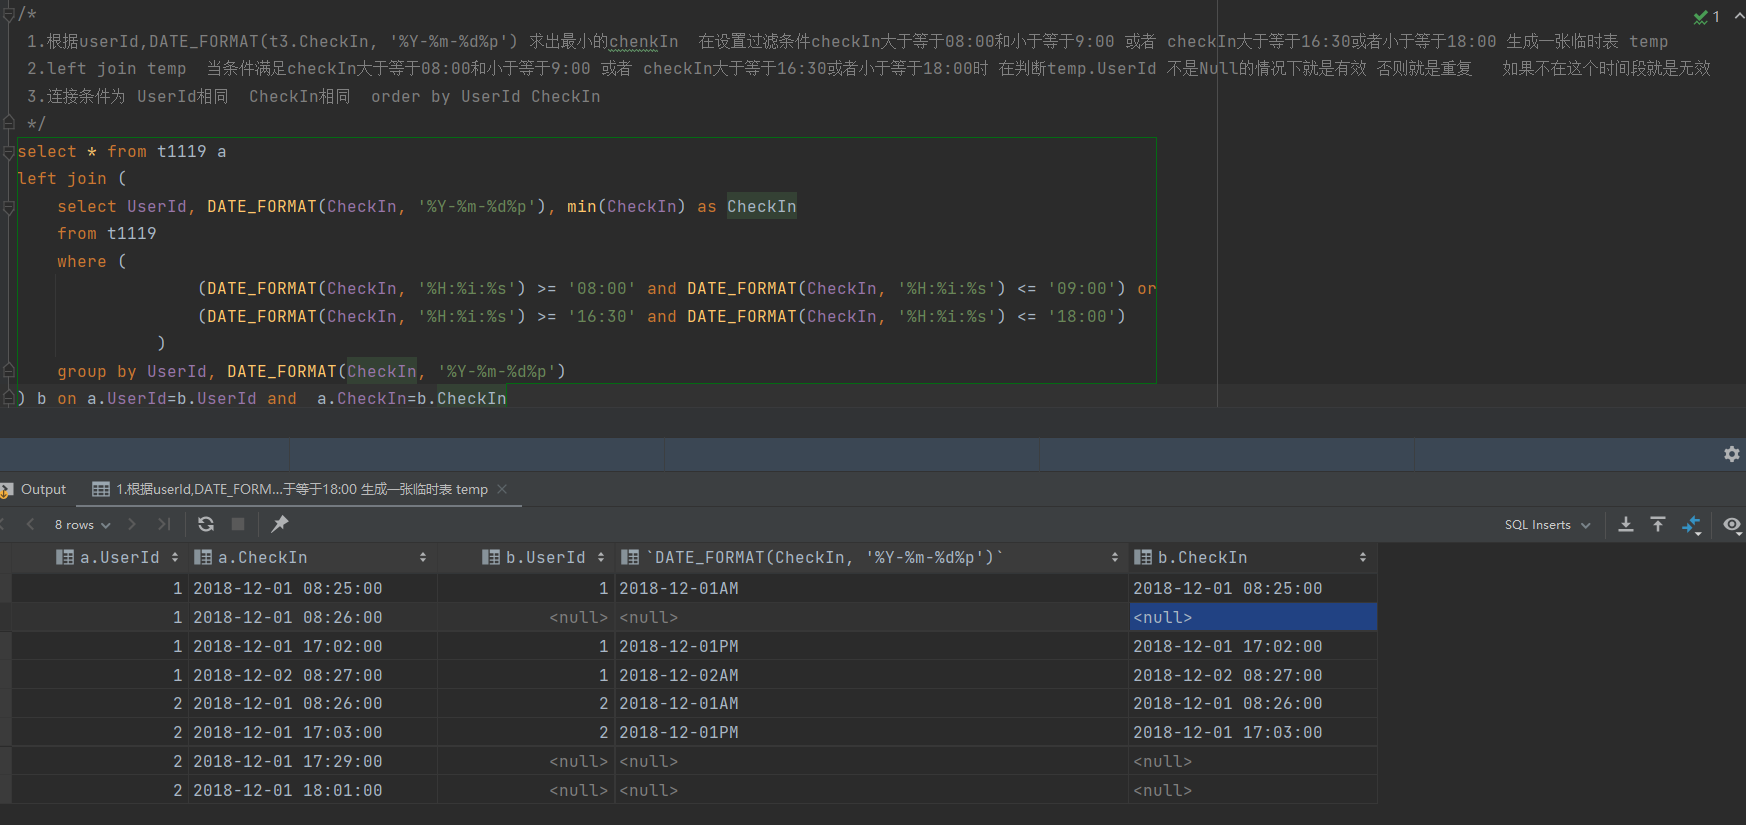
Task: Sort by DATE_FORMAT column header arrows
Action: pyautogui.click(x=1115, y=557)
